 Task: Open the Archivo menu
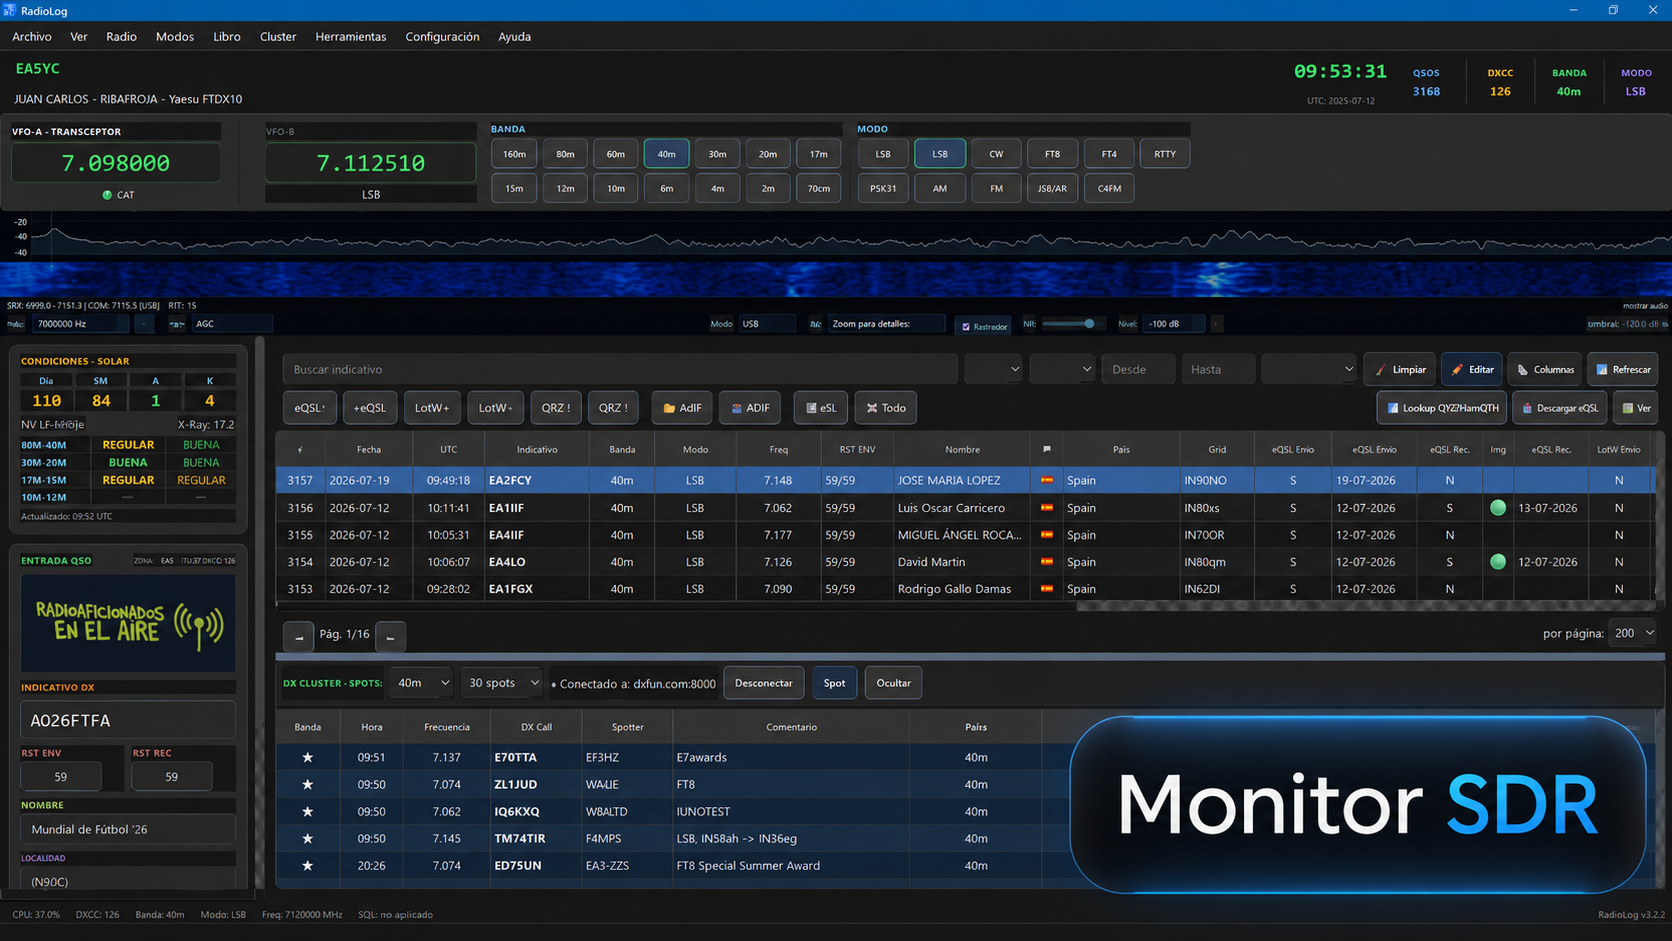point(32,37)
